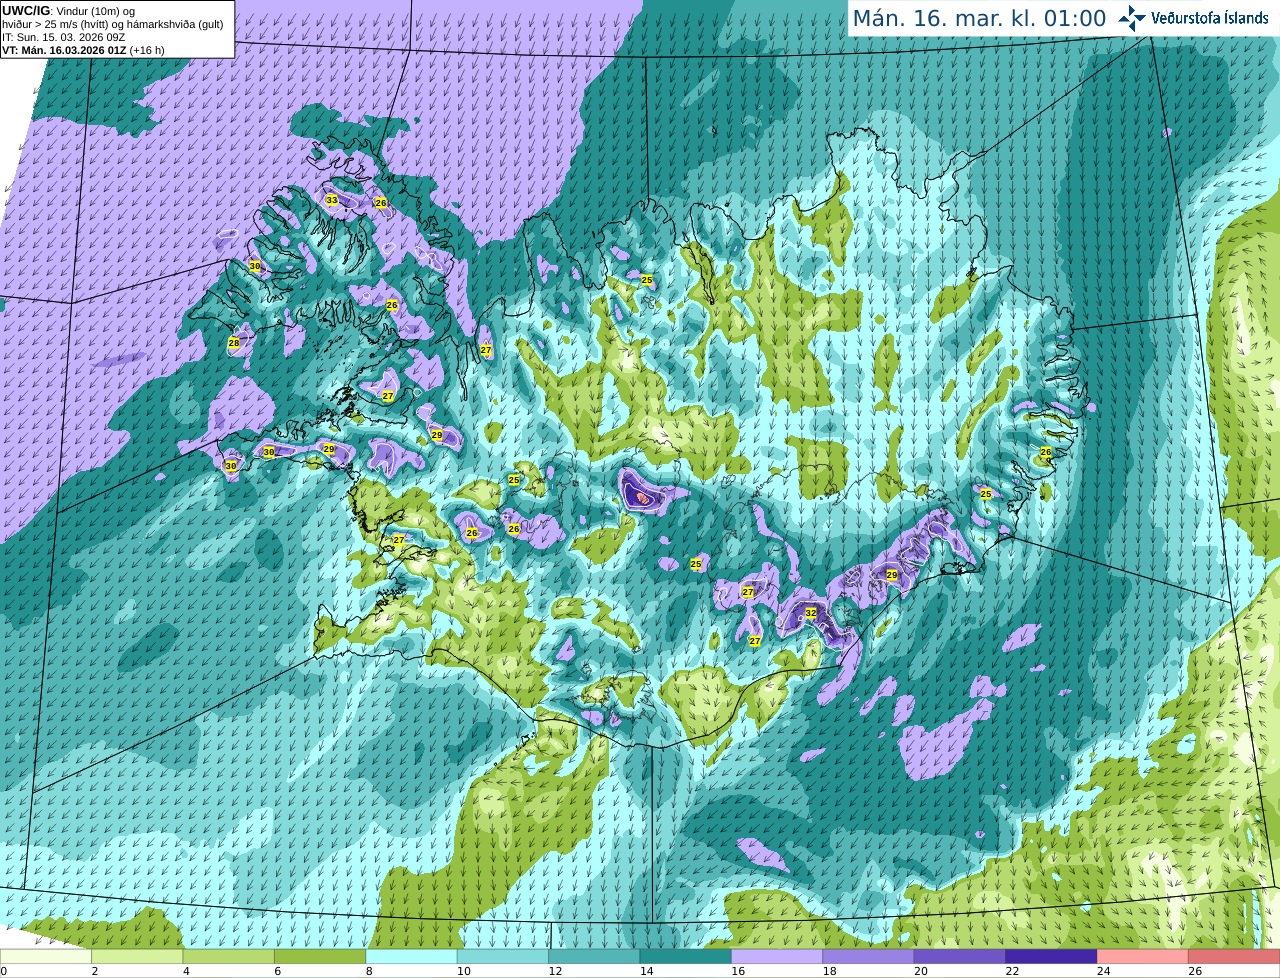The height and width of the screenshot is (978, 1280).
Task: Click the Veðurstofa Íslands logo icon
Action: [x=1132, y=18]
